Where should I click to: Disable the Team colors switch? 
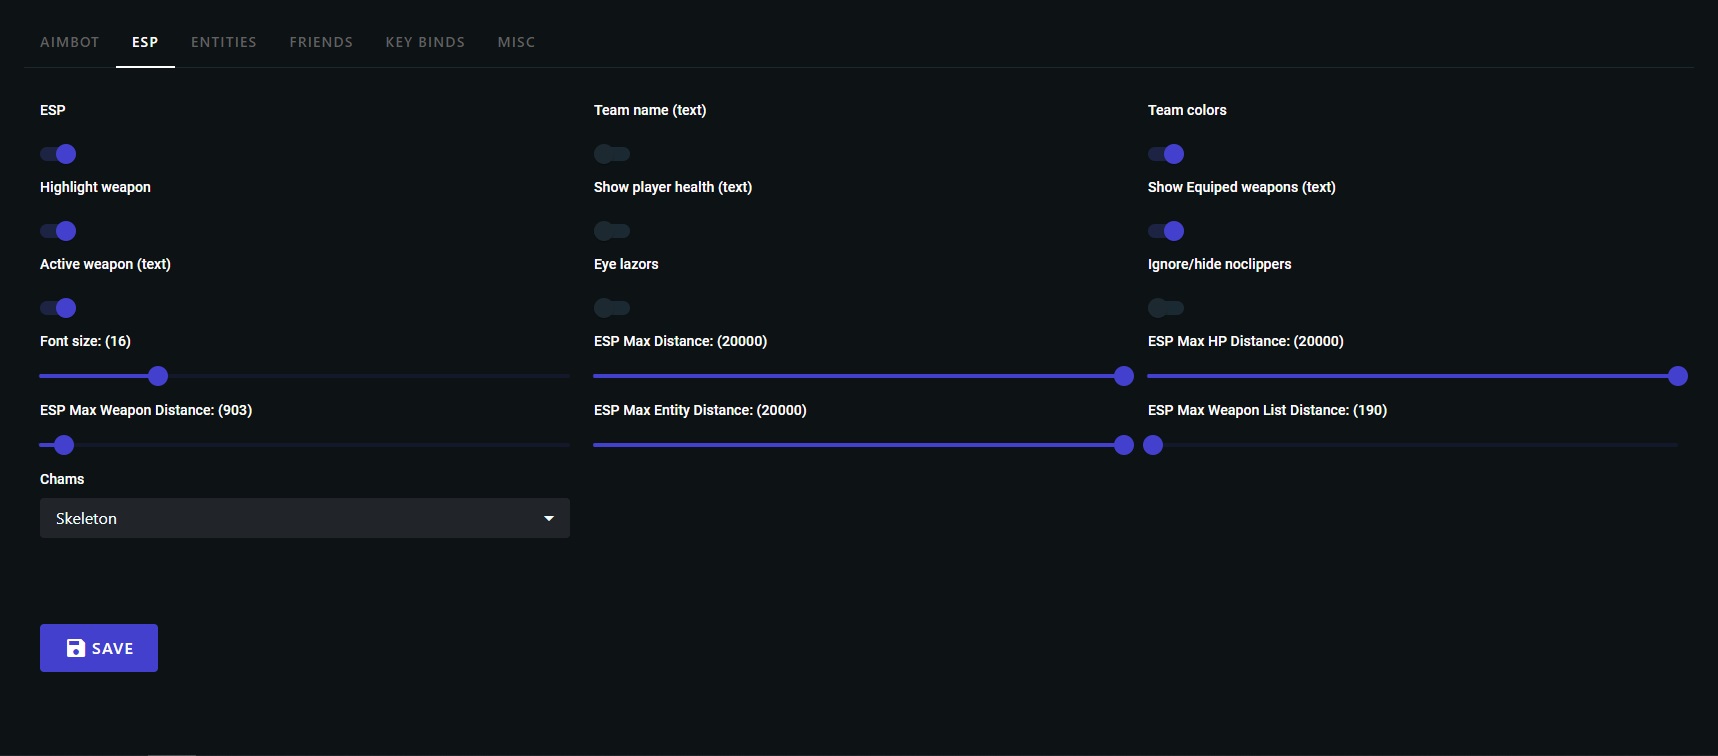click(x=1166, y=154)
